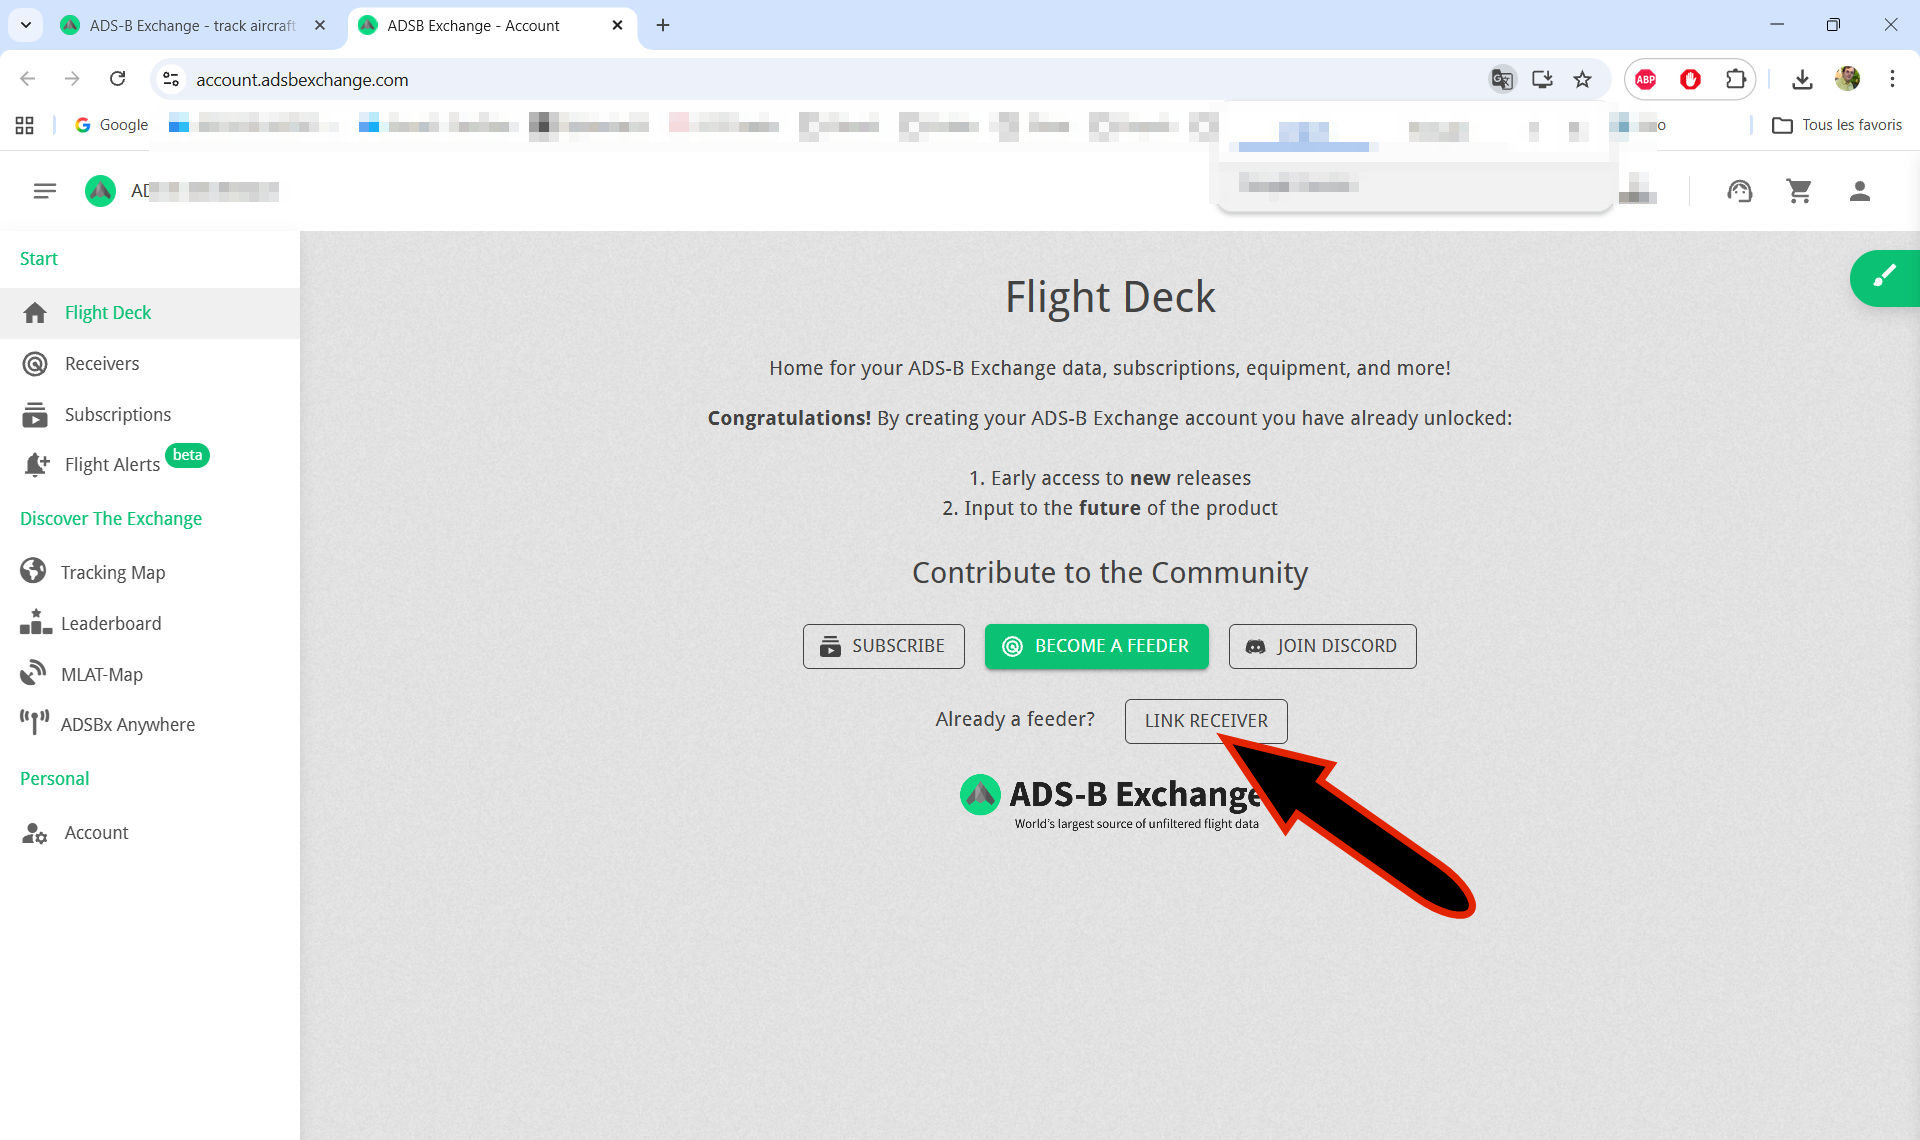Image resolution: width=1920 pixels, height=1140 pixels.
Task: Click the ADS-B Exchange header logo
Action: click(100, 191)
